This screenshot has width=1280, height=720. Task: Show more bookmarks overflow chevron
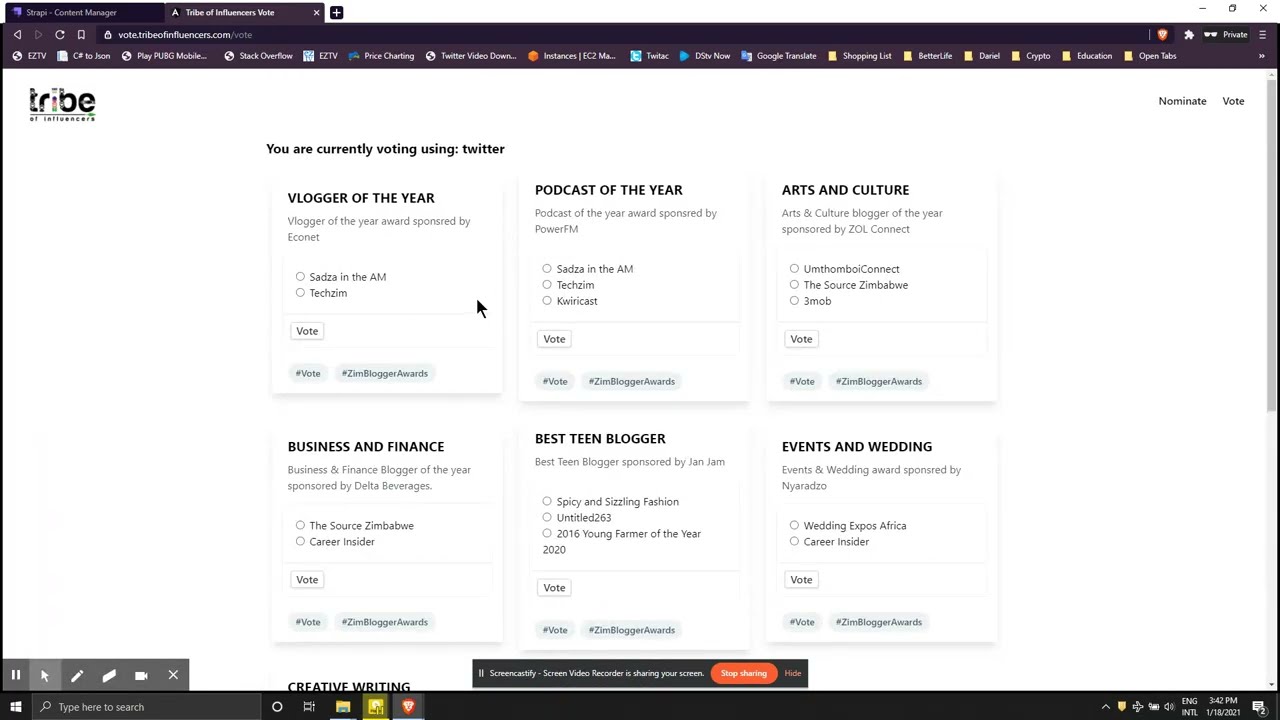(1261, 56)
